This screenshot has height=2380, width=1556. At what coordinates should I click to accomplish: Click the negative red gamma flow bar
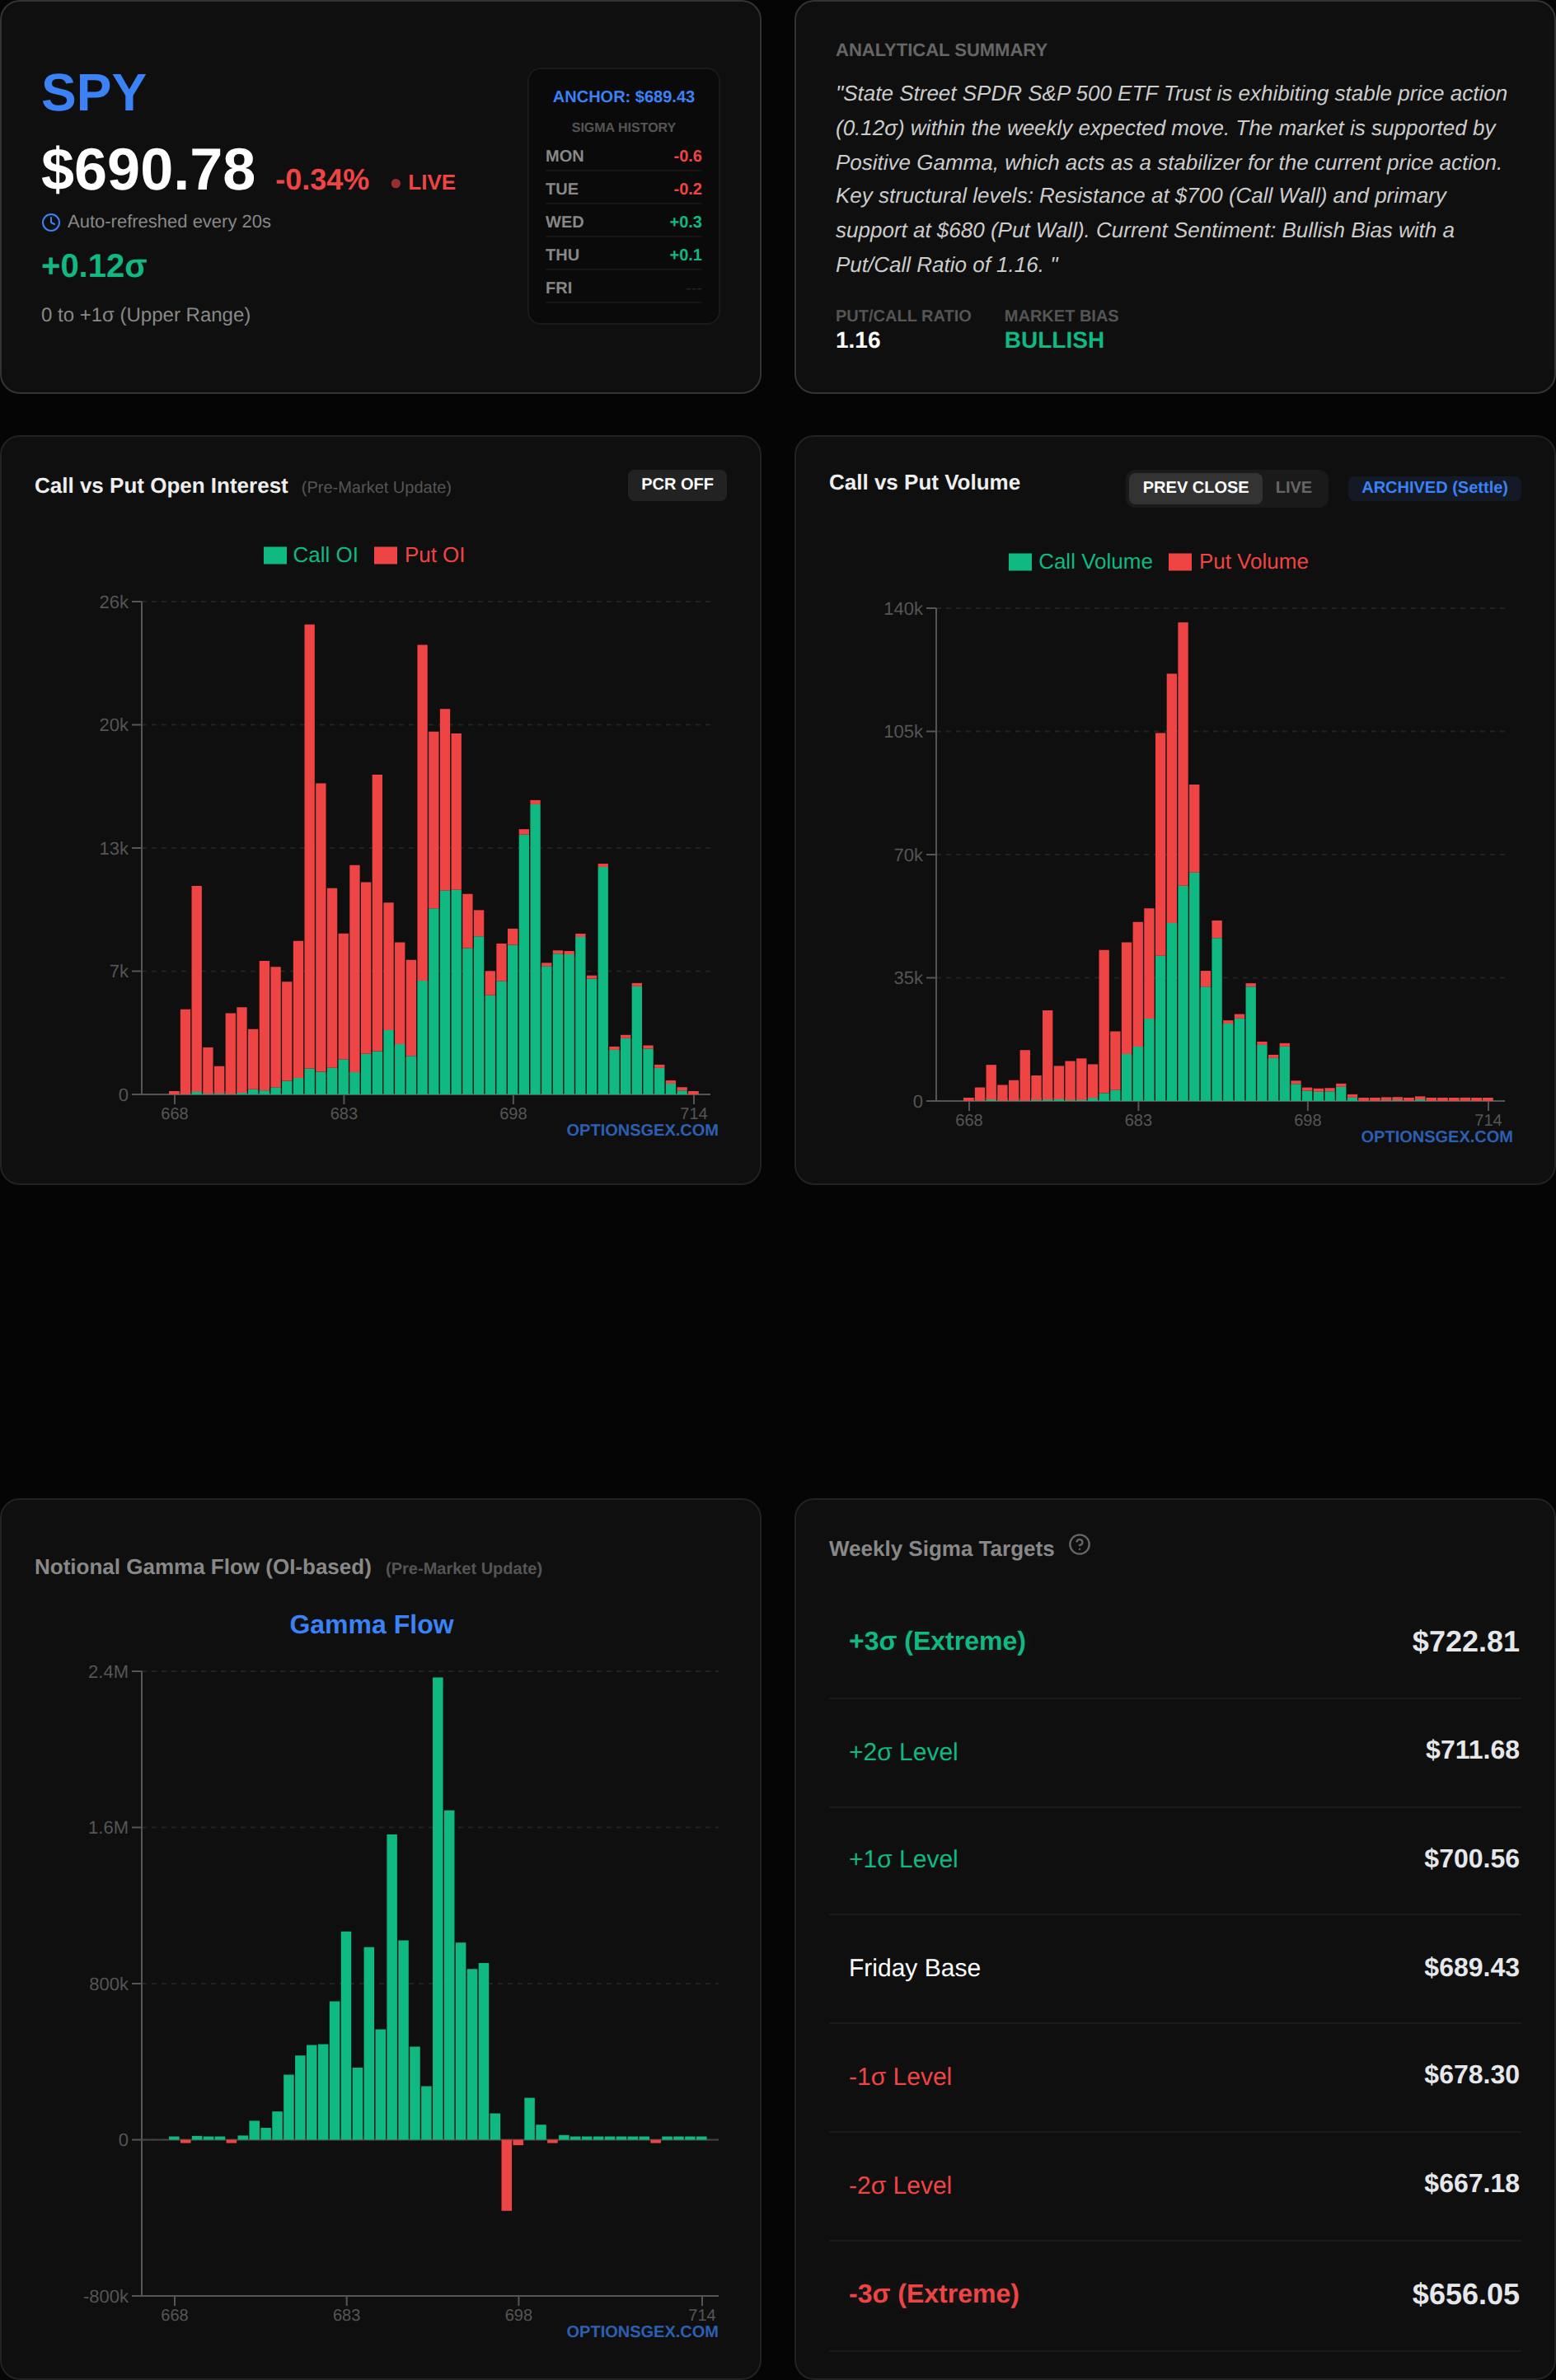tap(506, 2174)
